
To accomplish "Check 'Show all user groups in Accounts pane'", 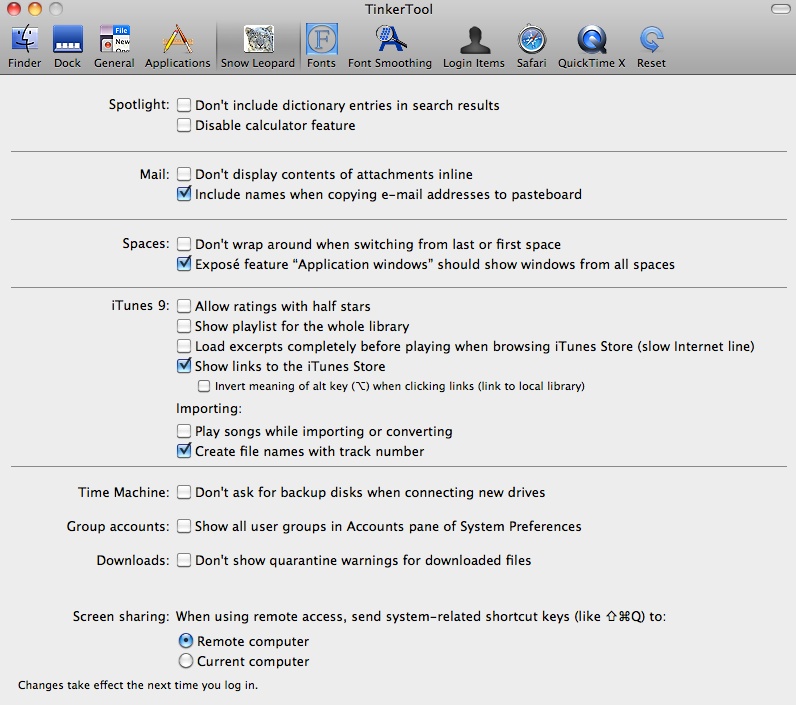I will [x=184, y=526].
